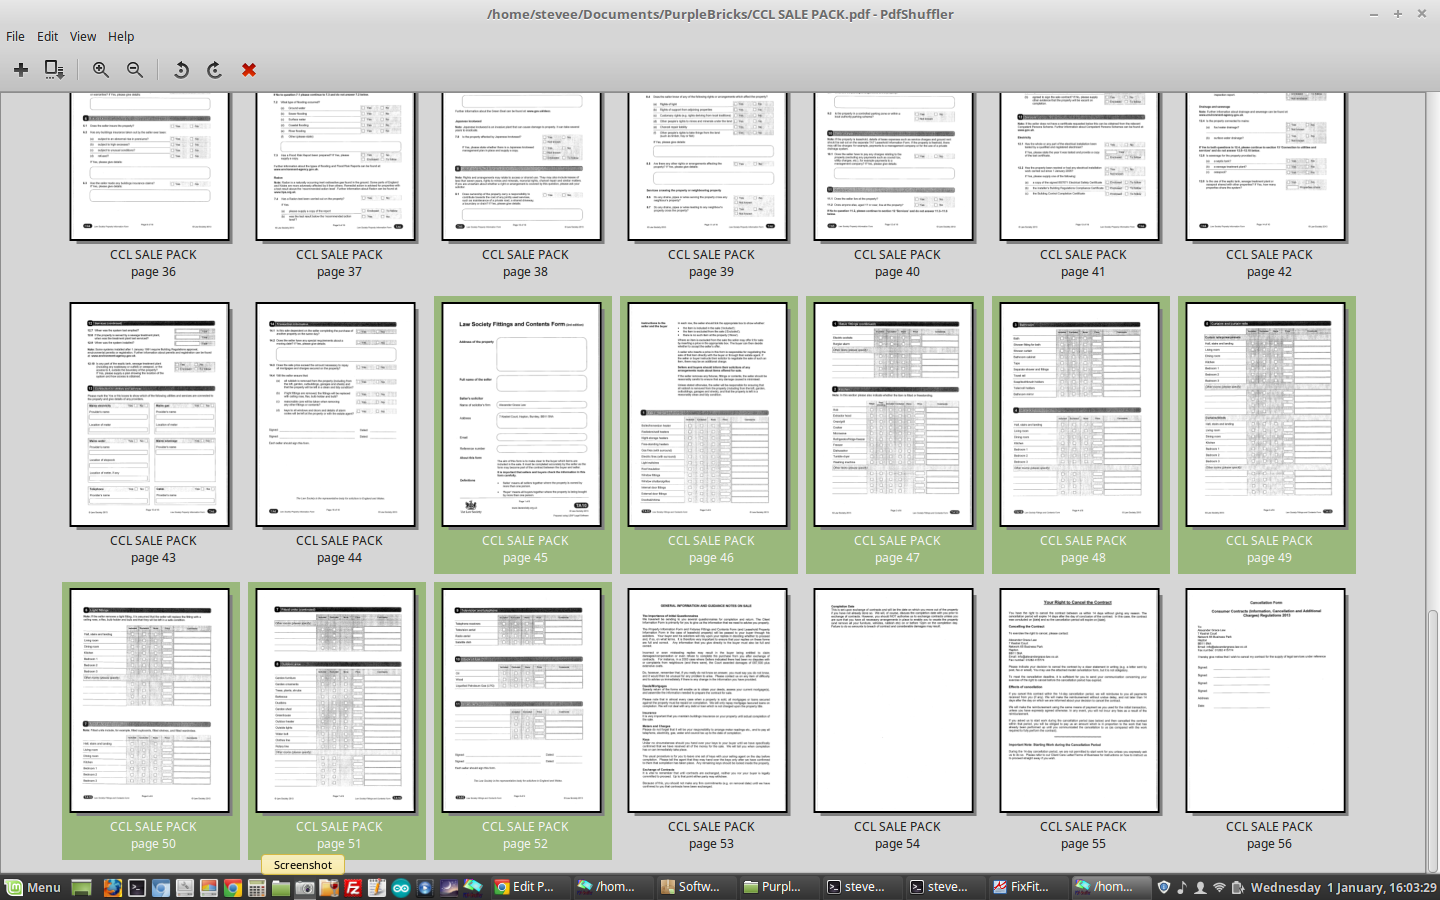The height and width of the screenshot is (900, 1440).
Task: Click the selected page 45 thumbnail
Action: [525, 414]
